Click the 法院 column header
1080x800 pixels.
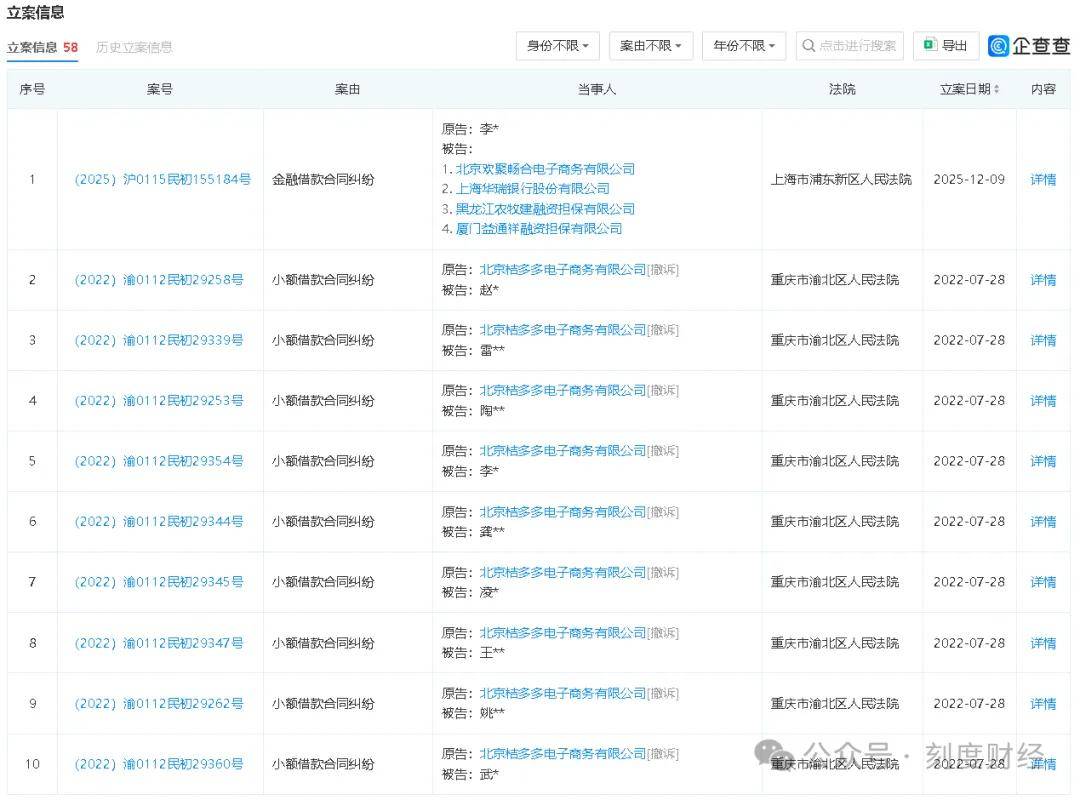pos(842,89)
